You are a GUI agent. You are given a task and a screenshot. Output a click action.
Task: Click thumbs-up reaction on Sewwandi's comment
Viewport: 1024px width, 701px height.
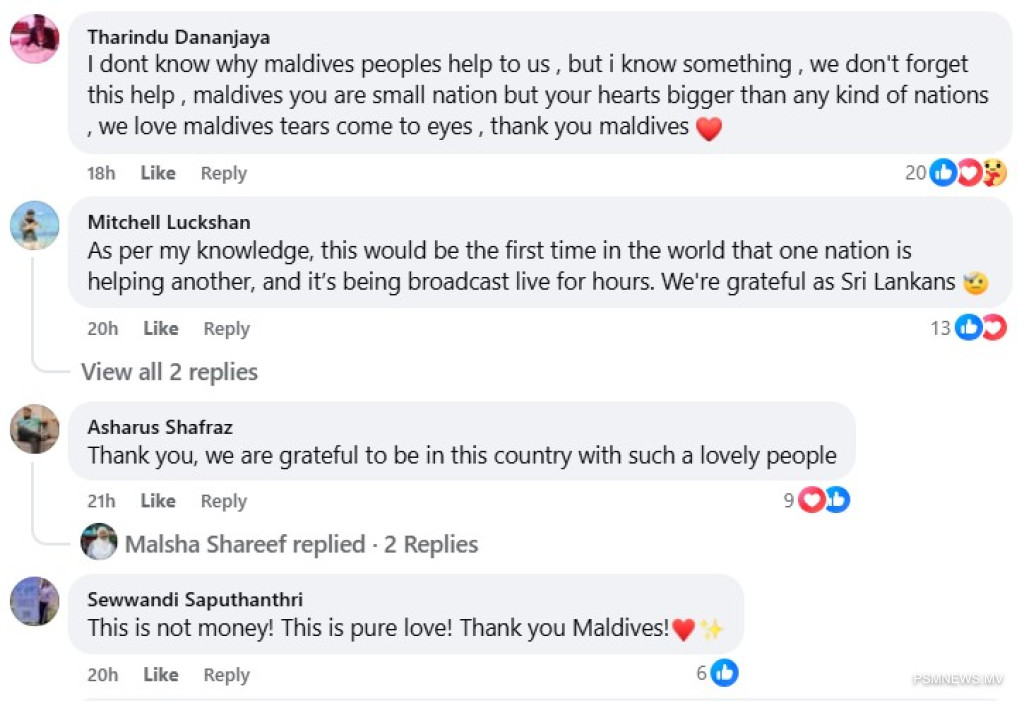724,673
